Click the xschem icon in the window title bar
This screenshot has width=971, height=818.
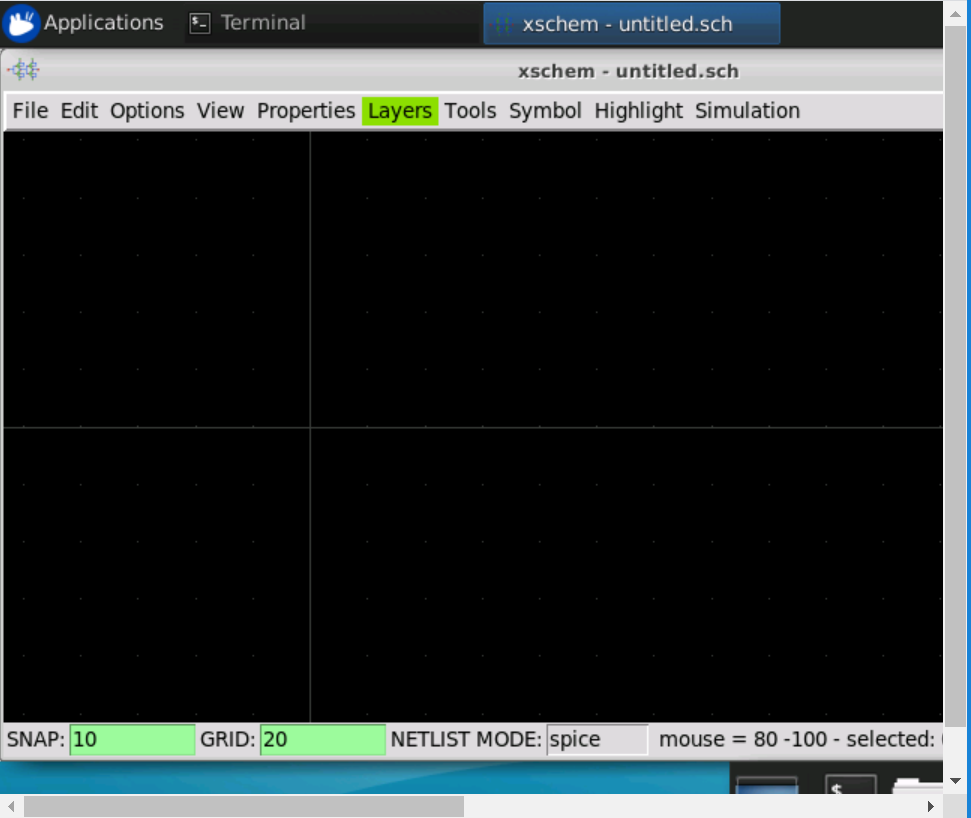(26, 71)
